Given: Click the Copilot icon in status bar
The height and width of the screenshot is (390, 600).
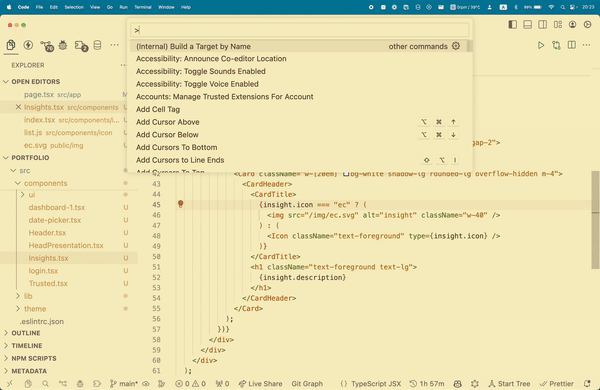Looking at the screenshot, I should coord(457,383).
